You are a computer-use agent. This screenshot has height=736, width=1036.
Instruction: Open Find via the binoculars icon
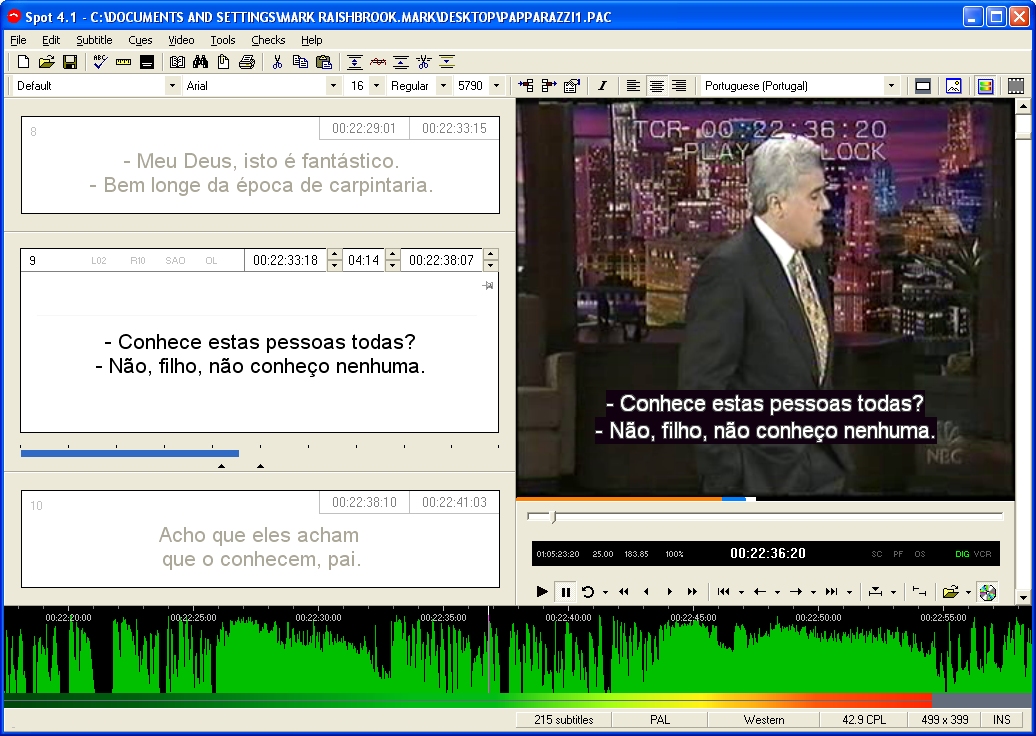(199, 62)
